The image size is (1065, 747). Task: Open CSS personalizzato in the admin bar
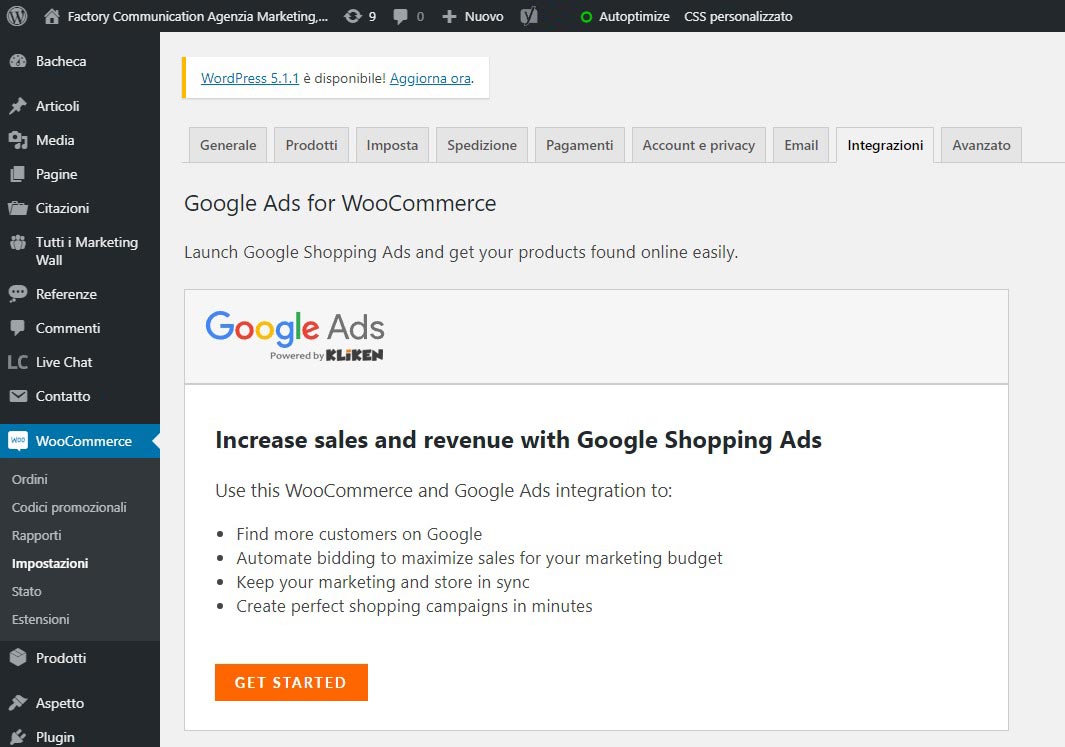738,16
